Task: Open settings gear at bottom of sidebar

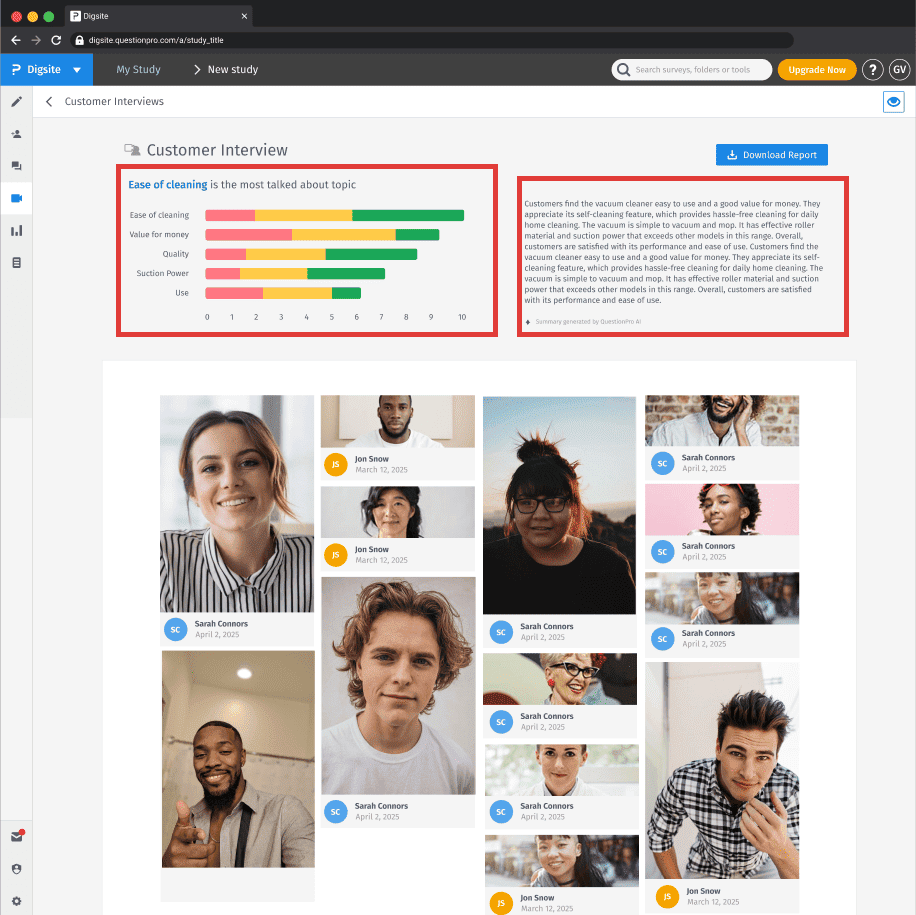Action: point(15,899)
